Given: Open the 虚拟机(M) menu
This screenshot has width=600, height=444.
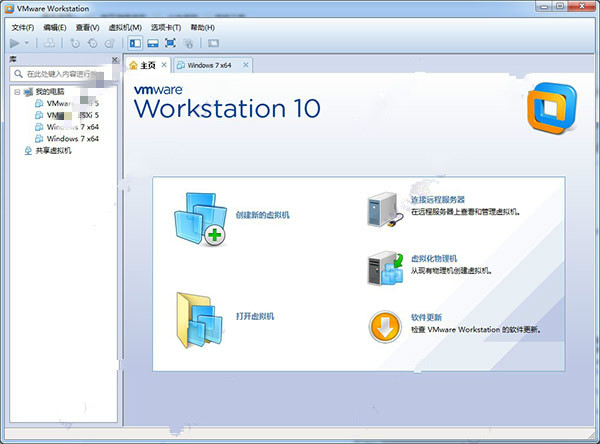Looking at the screenshot, I should [x=125, y=28].
